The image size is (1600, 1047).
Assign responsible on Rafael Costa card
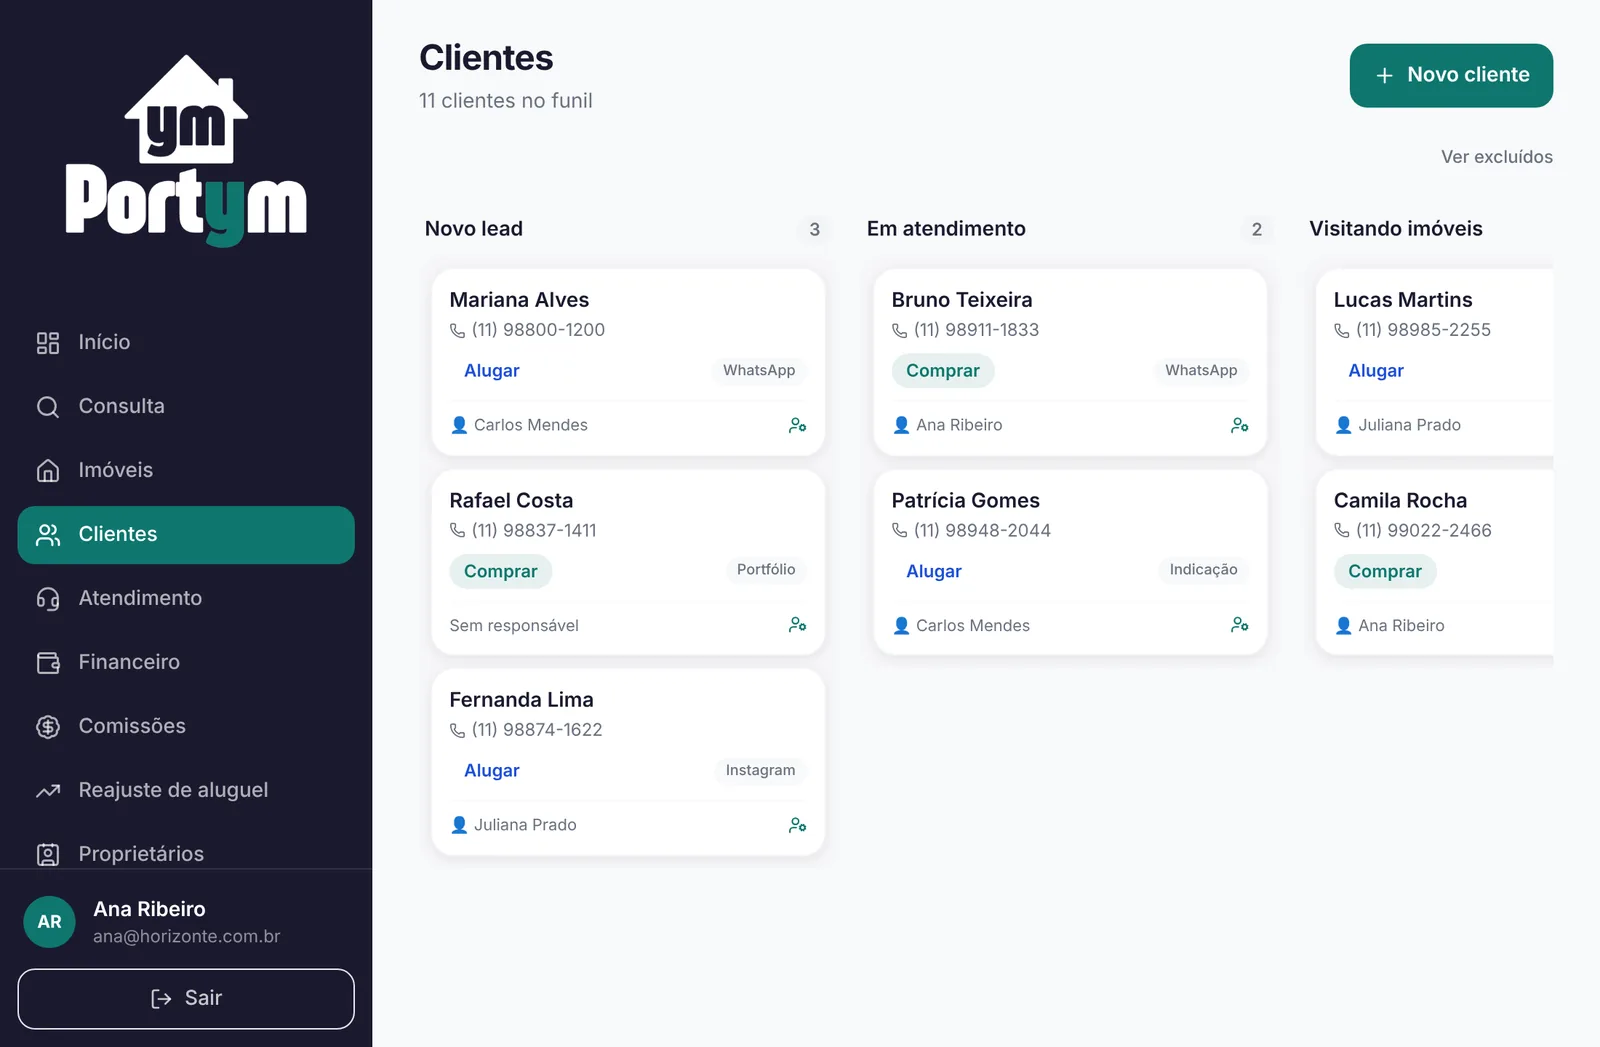(797, 625)
